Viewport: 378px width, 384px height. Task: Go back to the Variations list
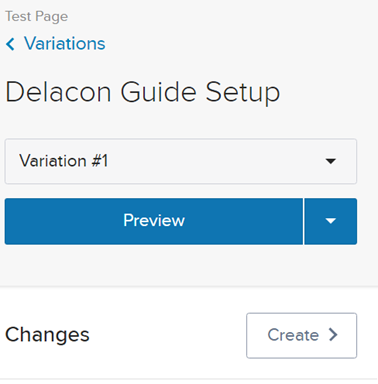(56, 44)
